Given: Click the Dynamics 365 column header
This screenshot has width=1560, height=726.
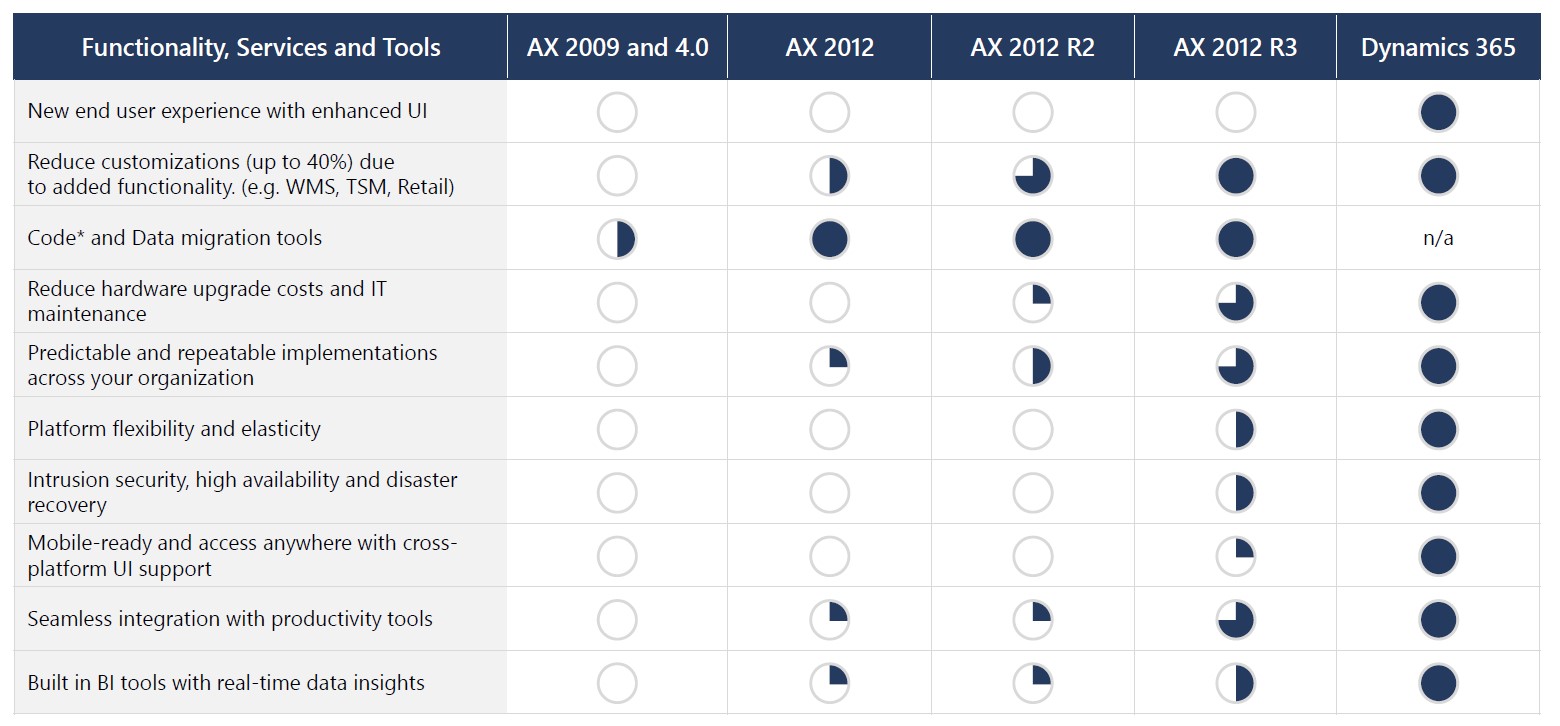Looking at the screenshot, I should (1438, 47).
